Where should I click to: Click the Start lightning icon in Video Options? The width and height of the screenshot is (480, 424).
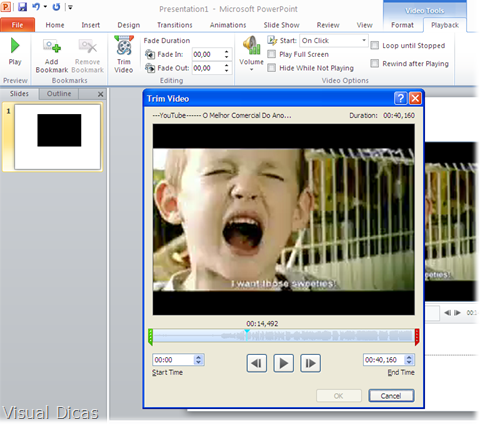click(x=272, y=41)
